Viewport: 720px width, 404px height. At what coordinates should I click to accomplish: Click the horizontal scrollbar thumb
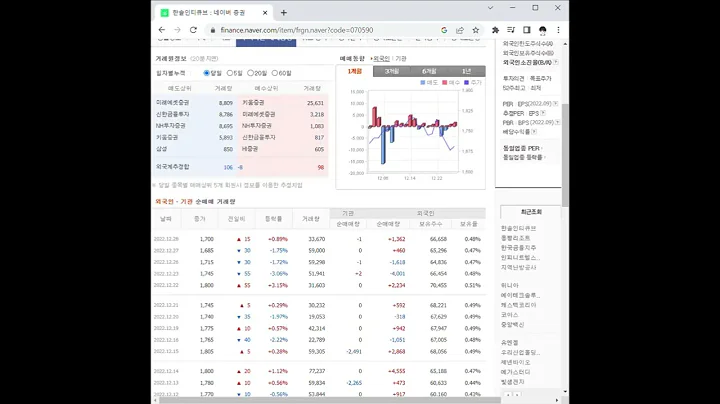(x=330, y=400)
